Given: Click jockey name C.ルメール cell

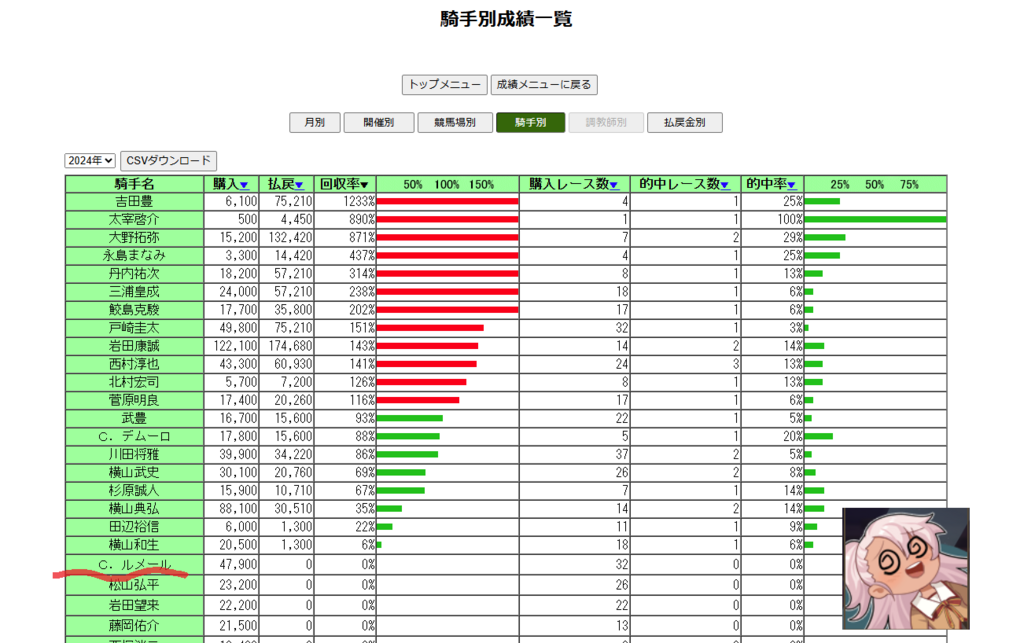Looking at the screenshot, I should pyautogui.click(x=134, y=565).
